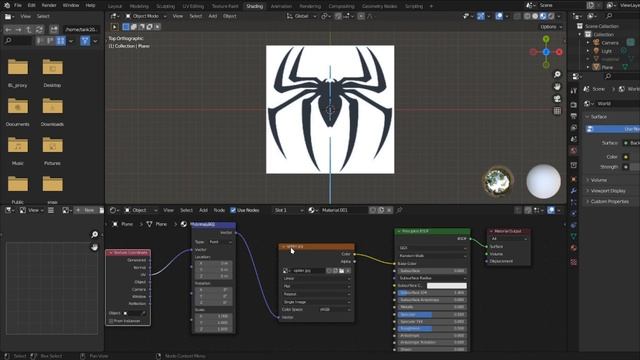Go to parent directory in file browser
Image resolution: width=640 pixels, height=360 pixels.
[x=29, y=29]
